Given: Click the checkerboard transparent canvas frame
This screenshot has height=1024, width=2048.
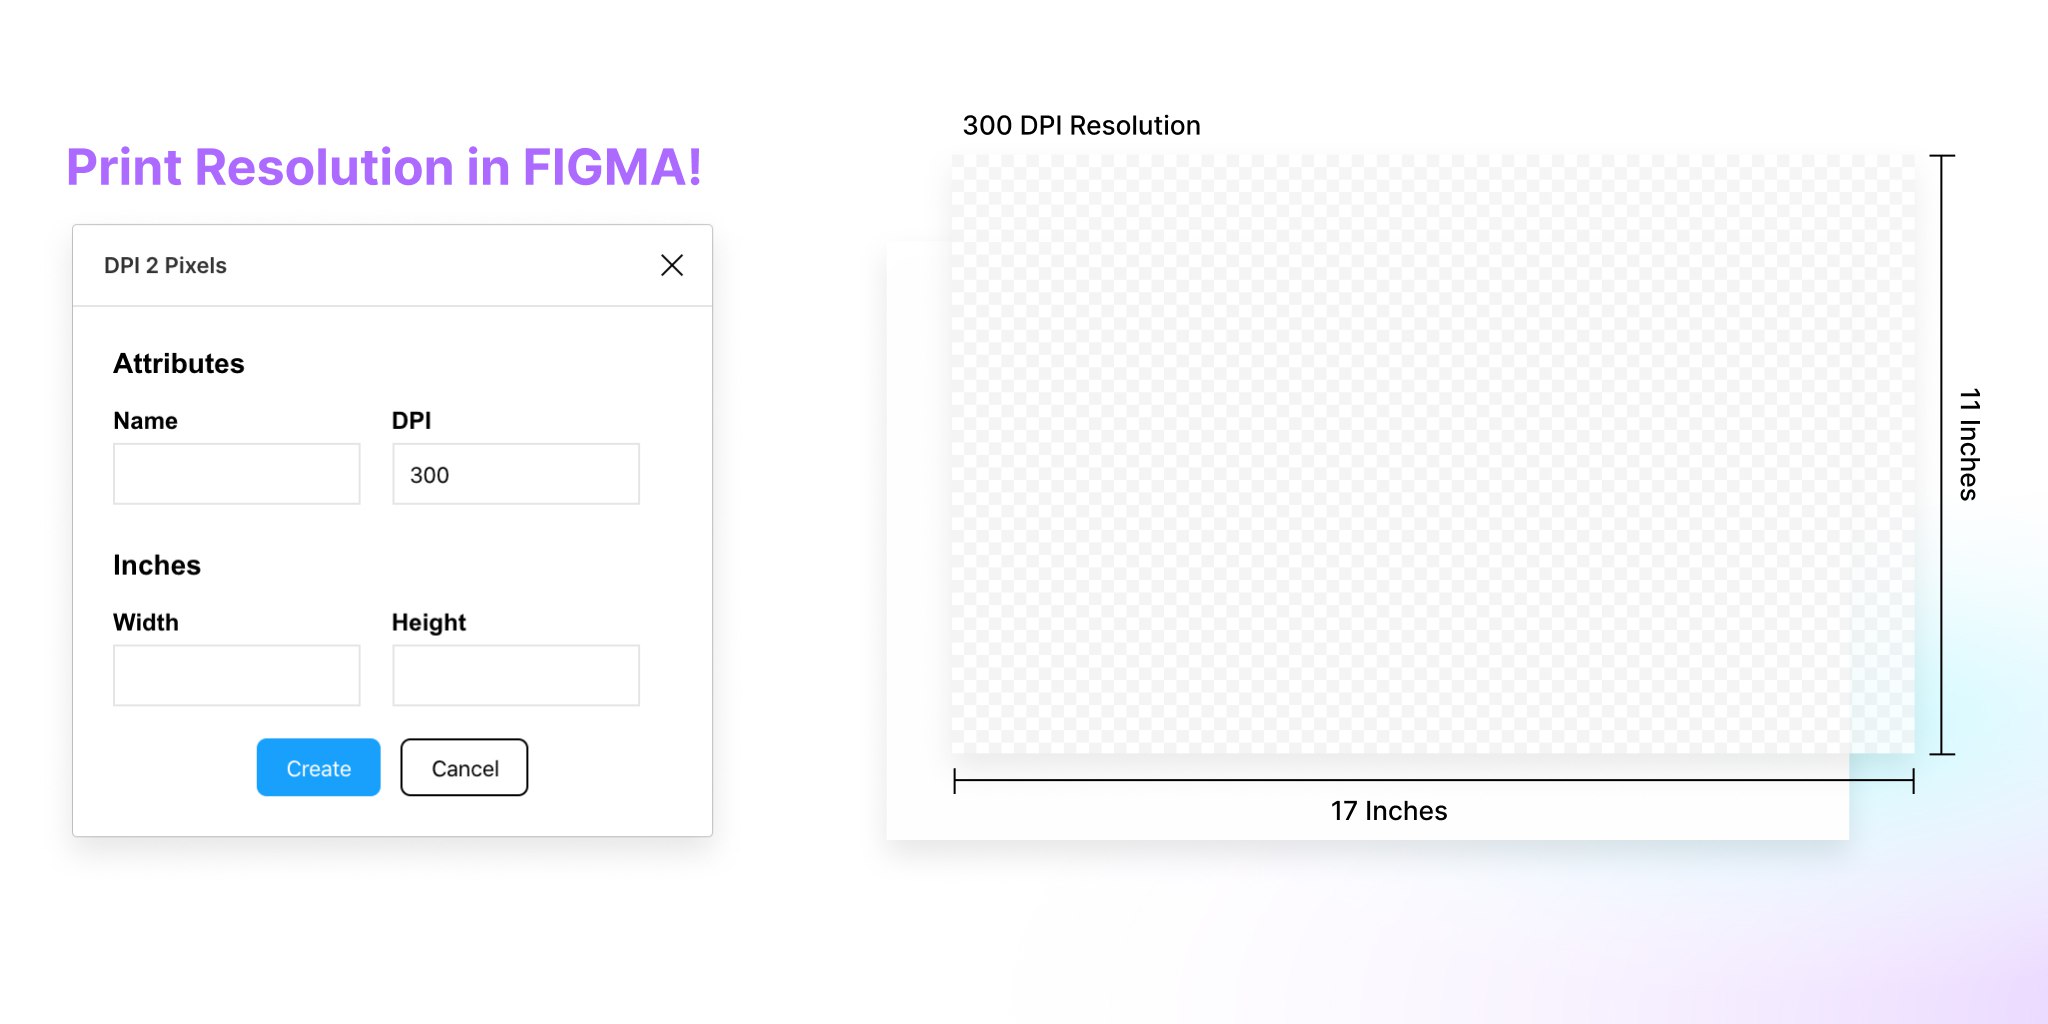Looking at the screenshot, I should [1432, 454].
